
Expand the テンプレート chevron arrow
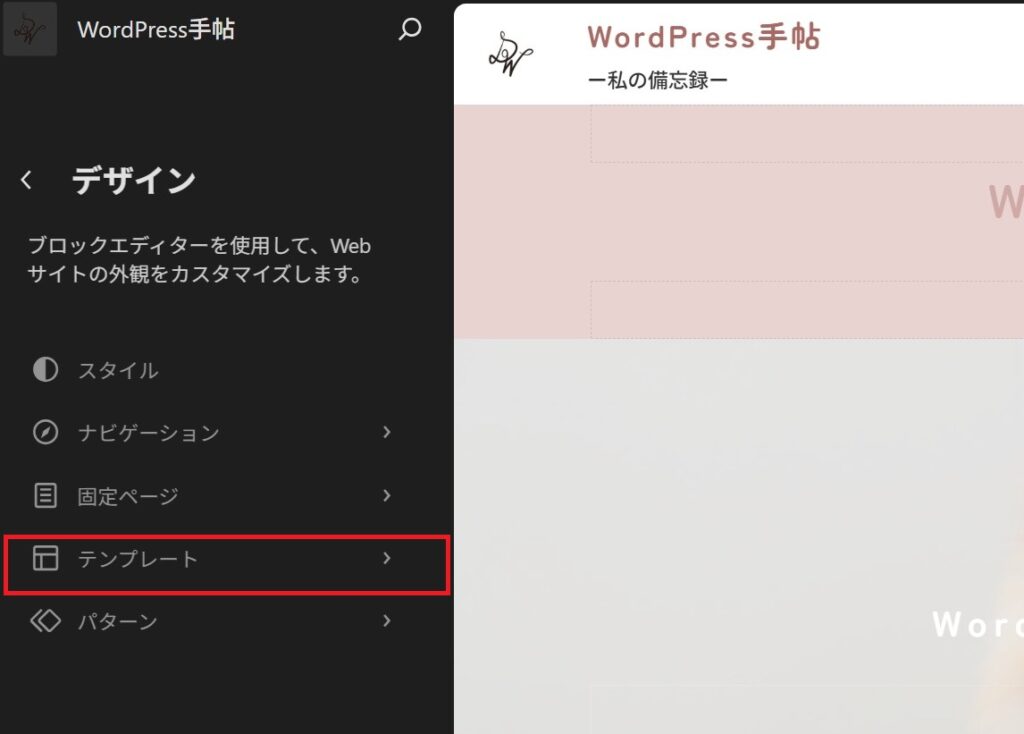tap(387, 558)
